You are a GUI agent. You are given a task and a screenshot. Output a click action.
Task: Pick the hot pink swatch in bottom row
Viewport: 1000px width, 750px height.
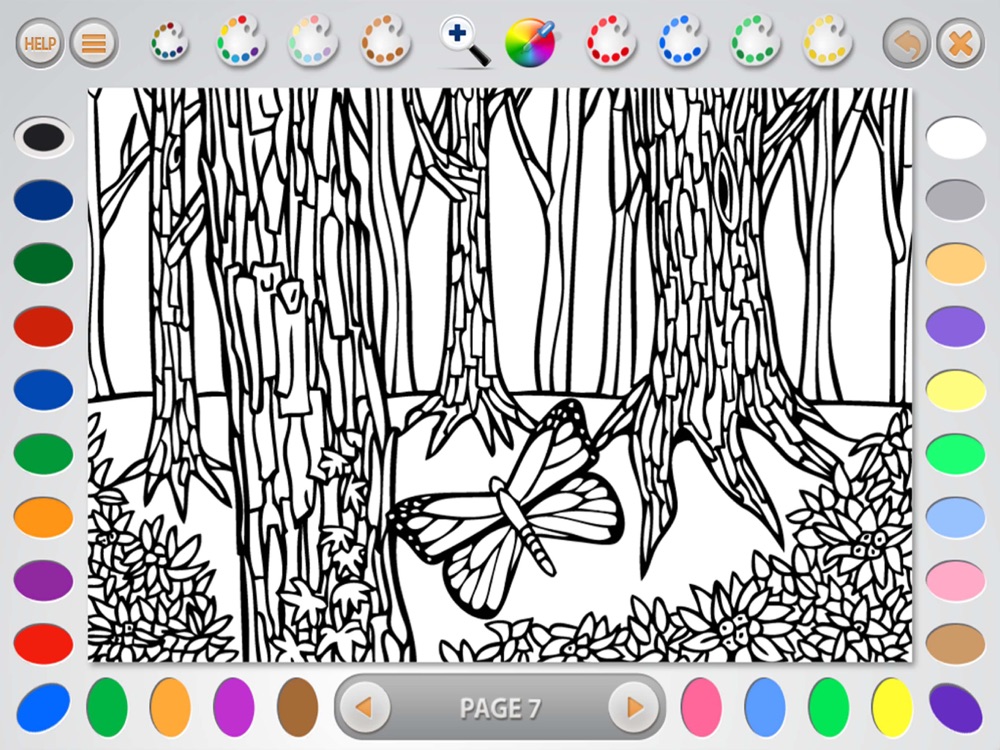(x=702, y=707)
